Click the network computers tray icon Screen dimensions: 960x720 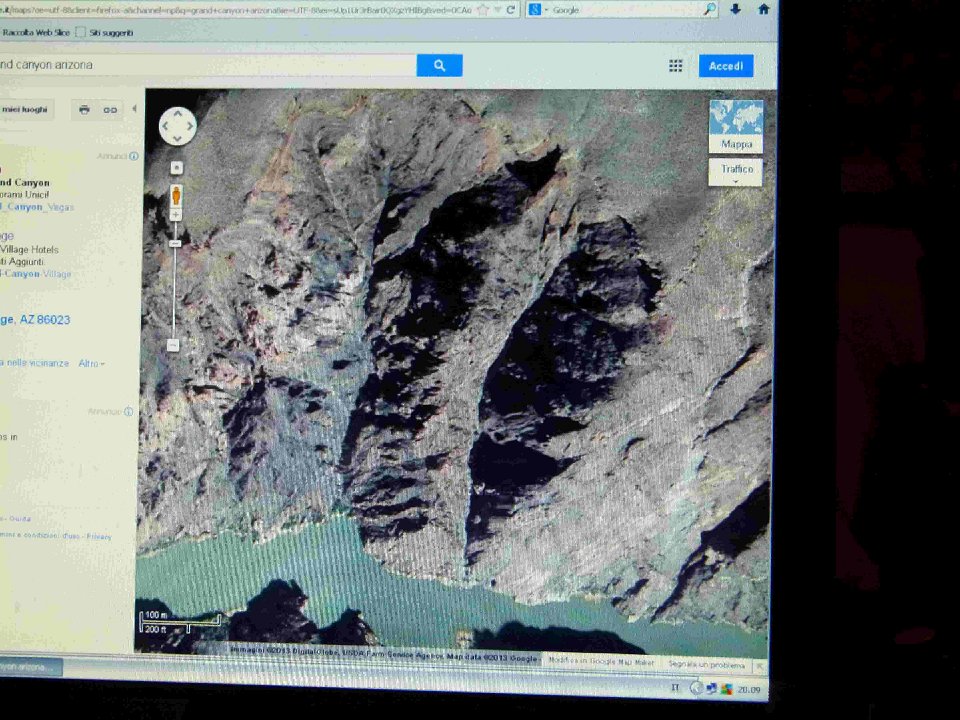coord(711,689)
